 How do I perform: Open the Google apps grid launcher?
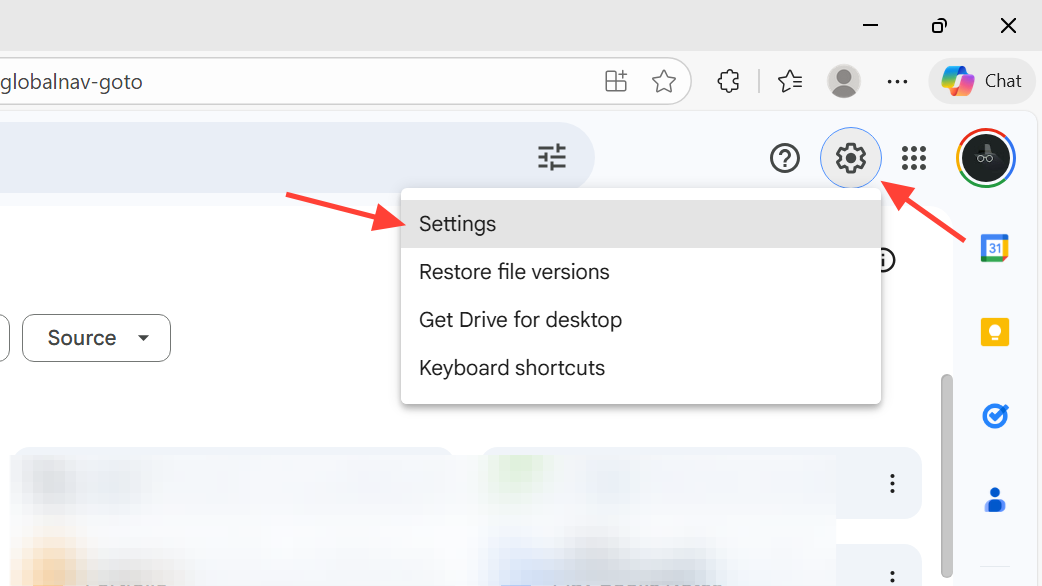[914, 158]
